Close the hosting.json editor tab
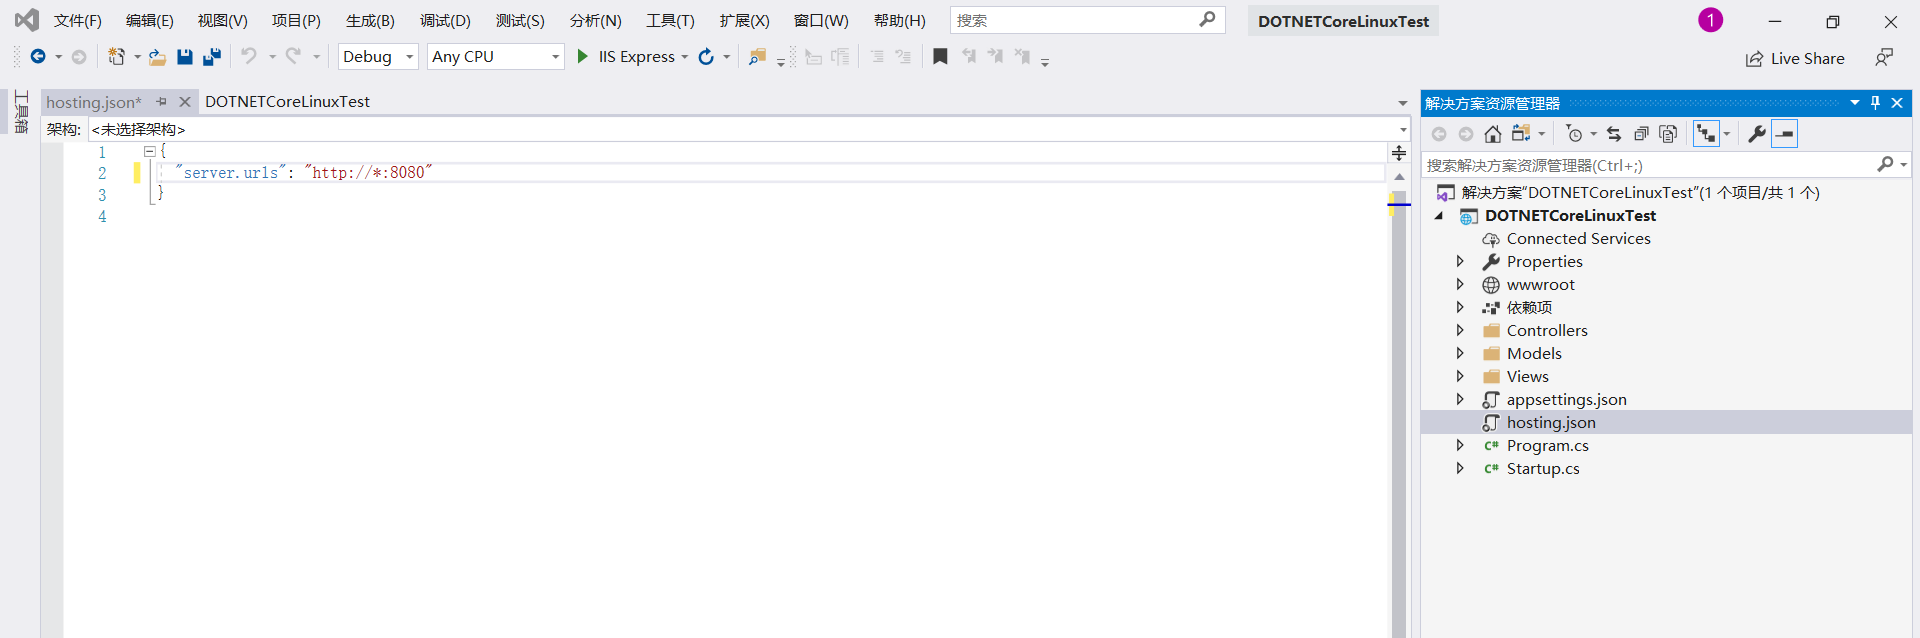1920x638 pixels. pyautogui.click(x=185, y=102)
